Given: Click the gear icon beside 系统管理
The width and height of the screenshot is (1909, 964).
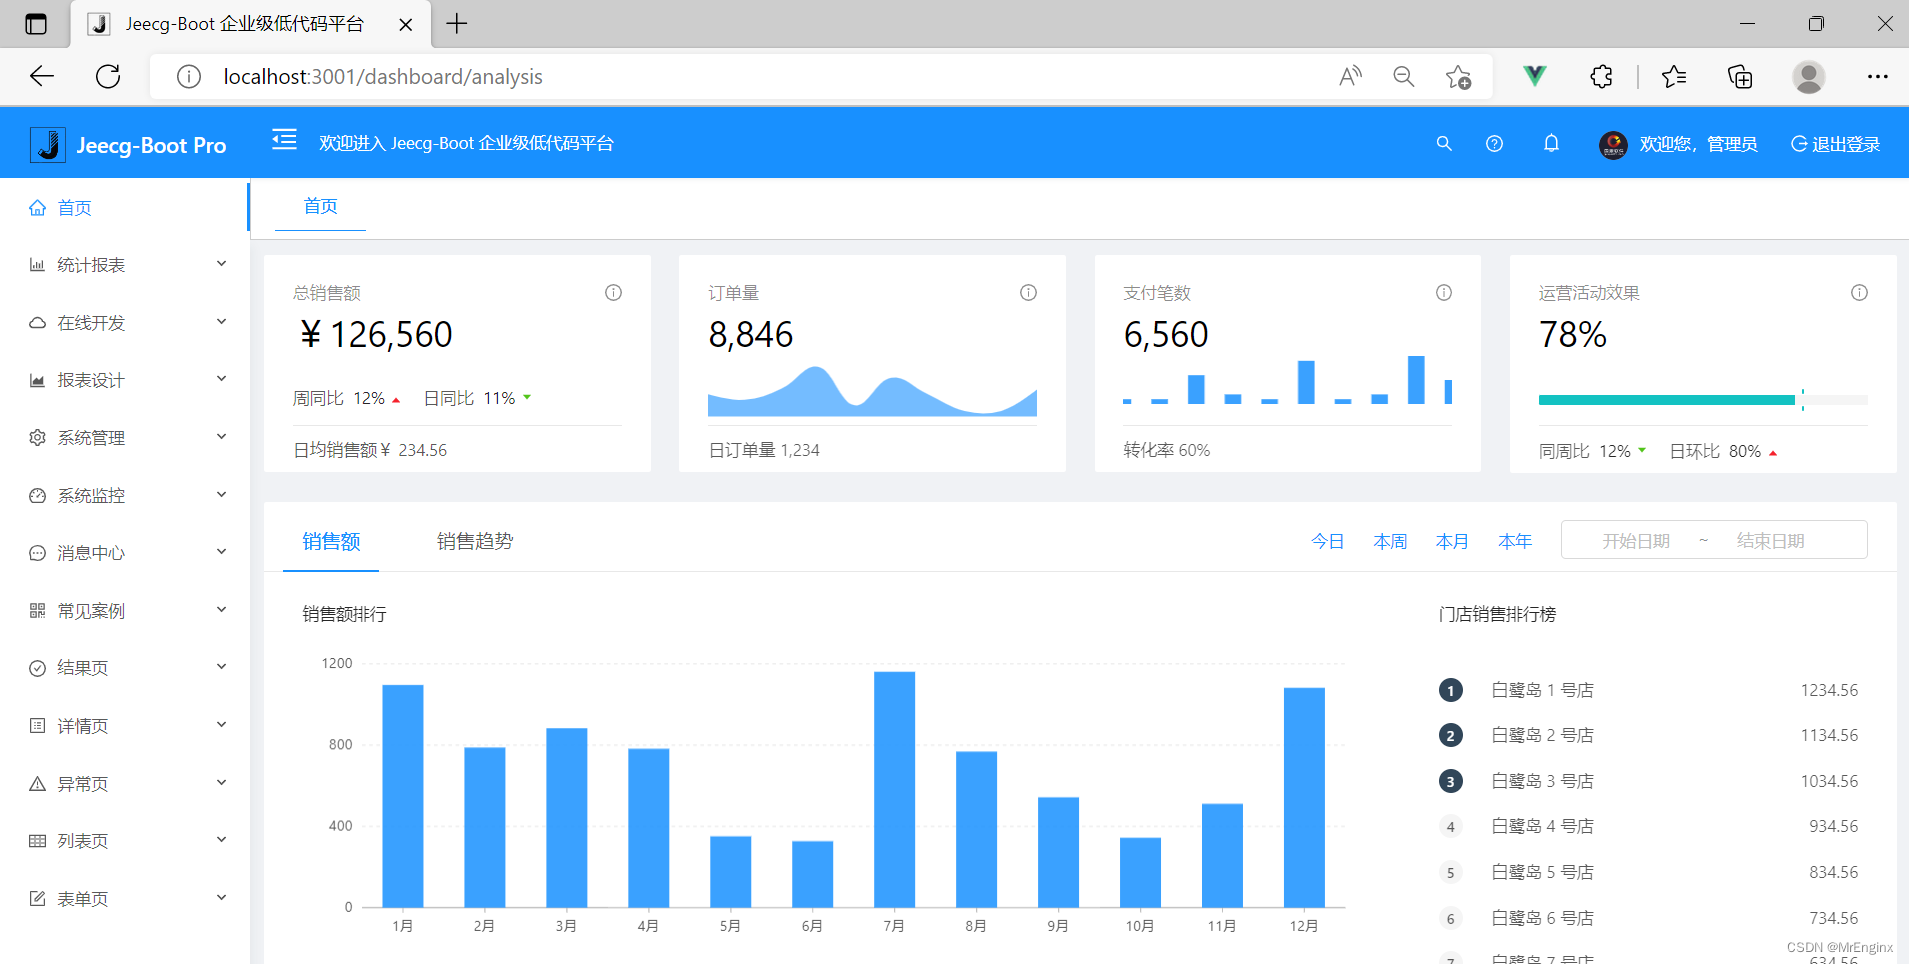Looking at the screenshot, I should [x=37, y=438].
